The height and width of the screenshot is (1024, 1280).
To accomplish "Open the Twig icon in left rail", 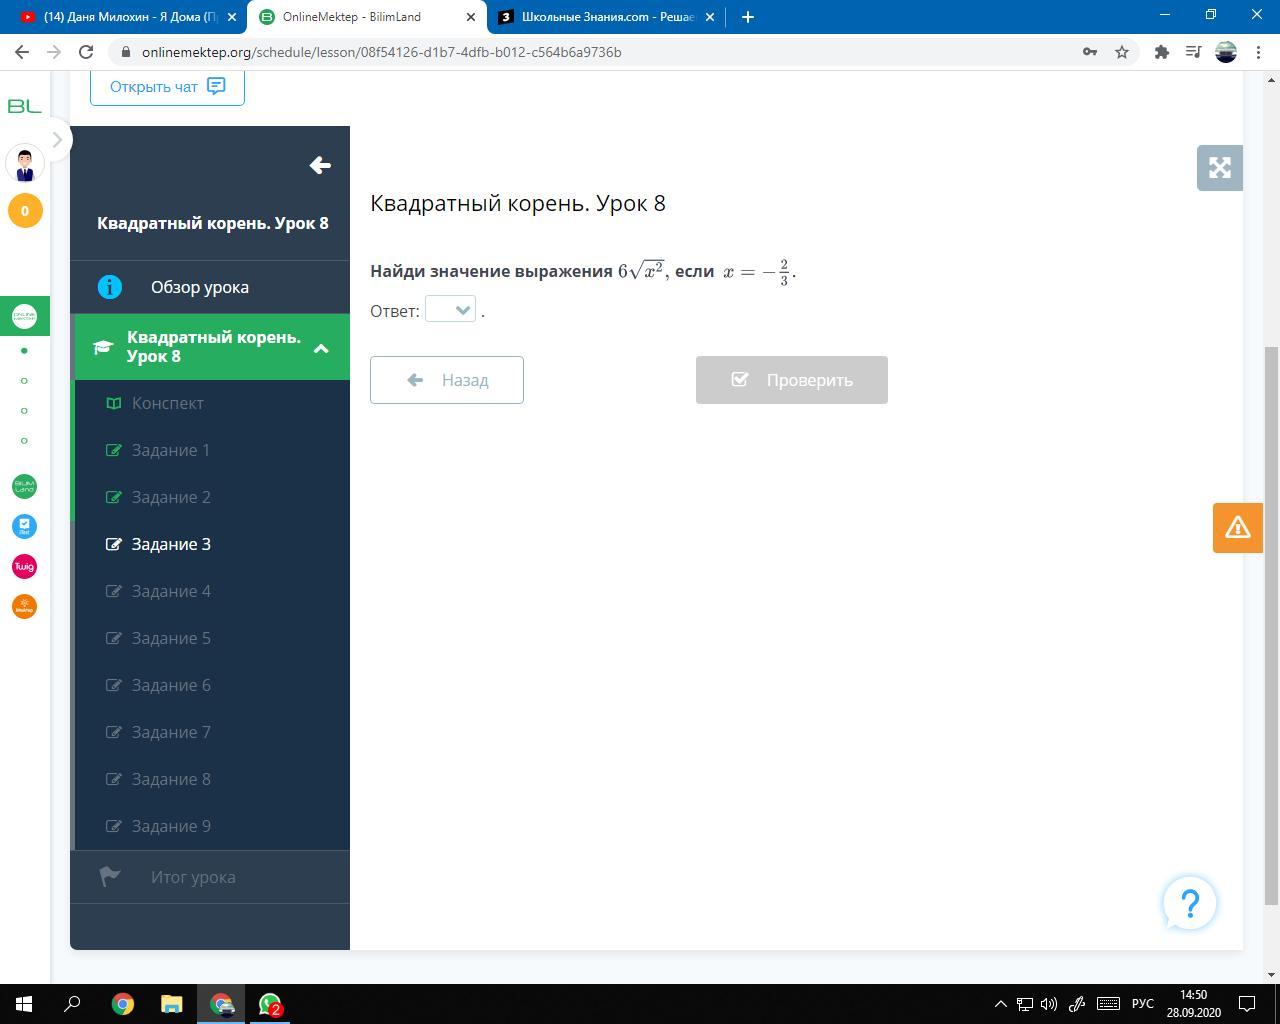I will coord(24,567).
